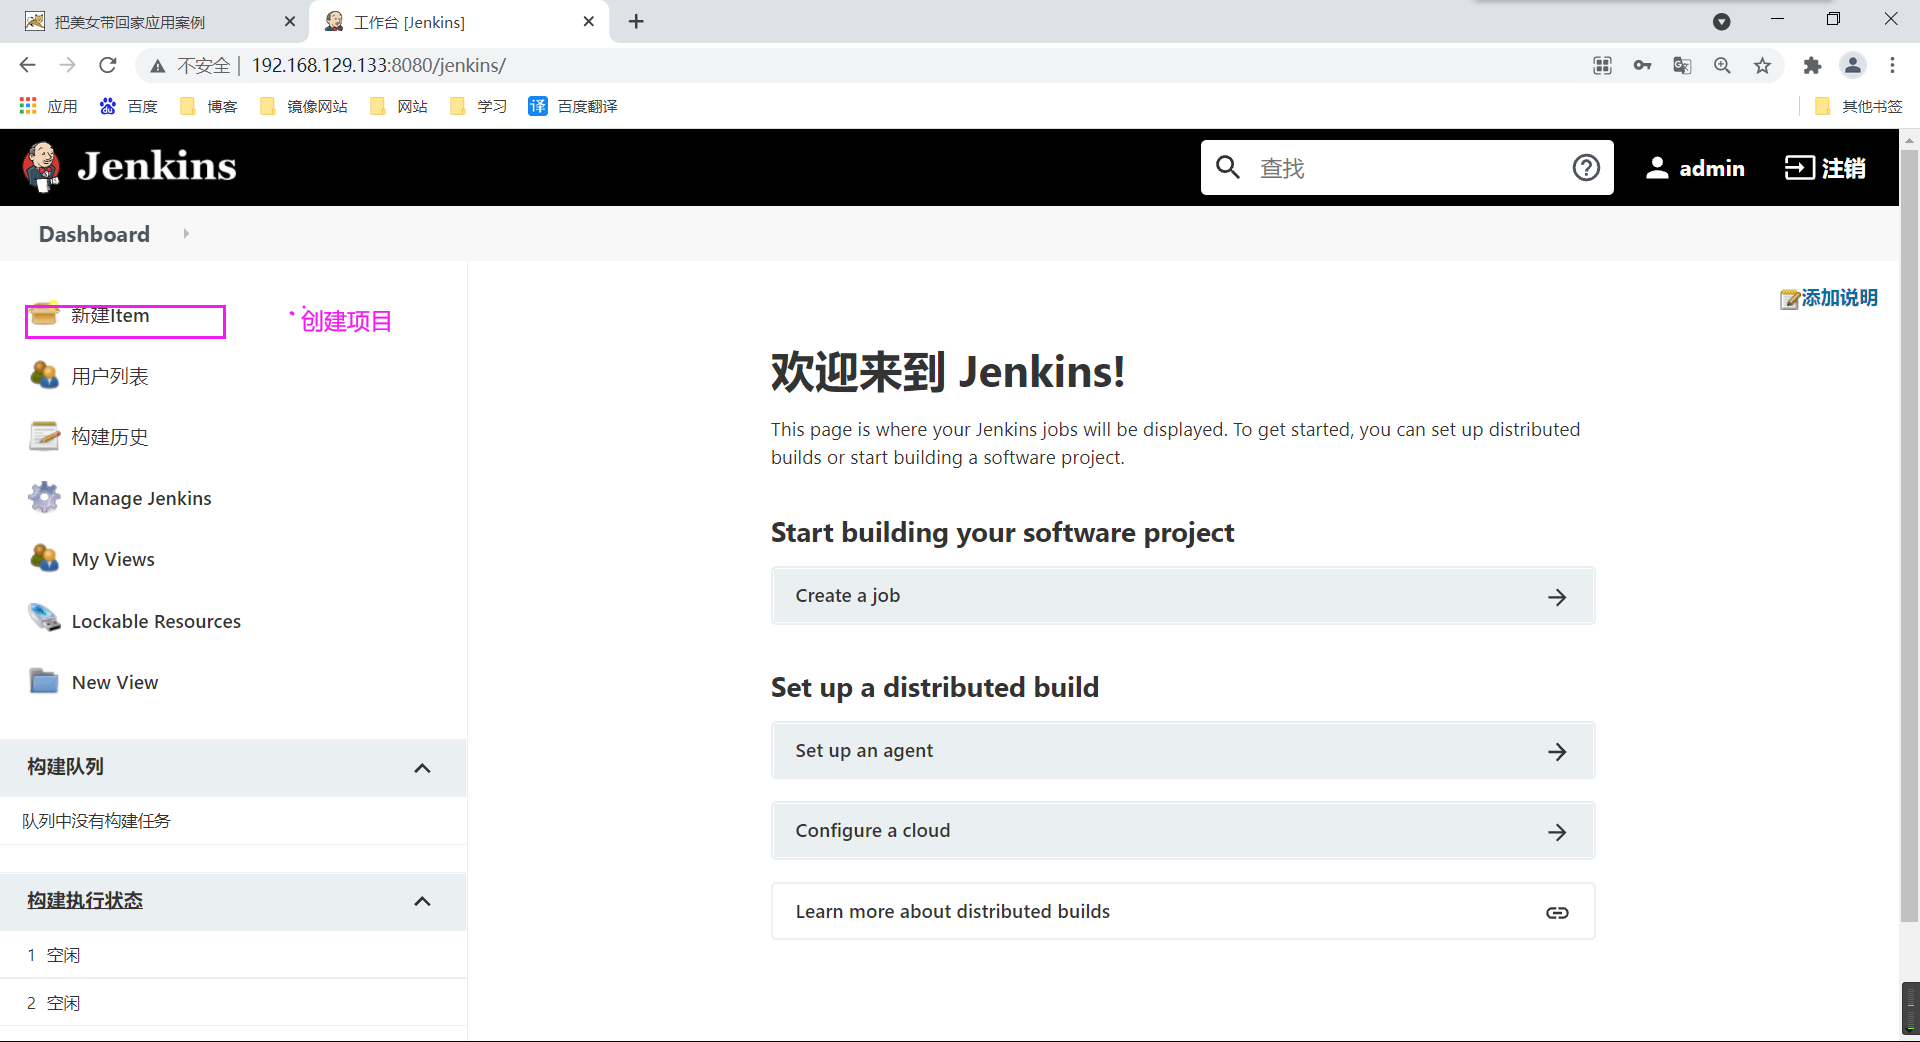Click the Configure a cloud button
The width and height of the screenshot is (1920, 1042).
tap(1183, 831)
